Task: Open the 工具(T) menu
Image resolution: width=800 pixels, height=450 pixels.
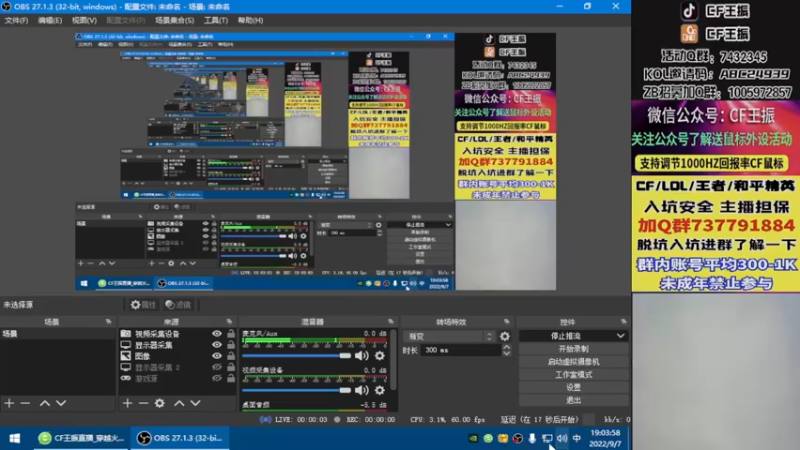Action: tap(216, 20)
